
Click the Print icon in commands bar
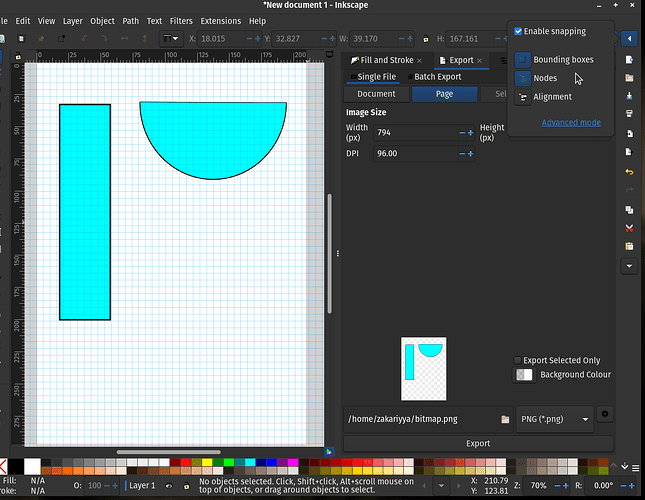[x=629, y=114]
